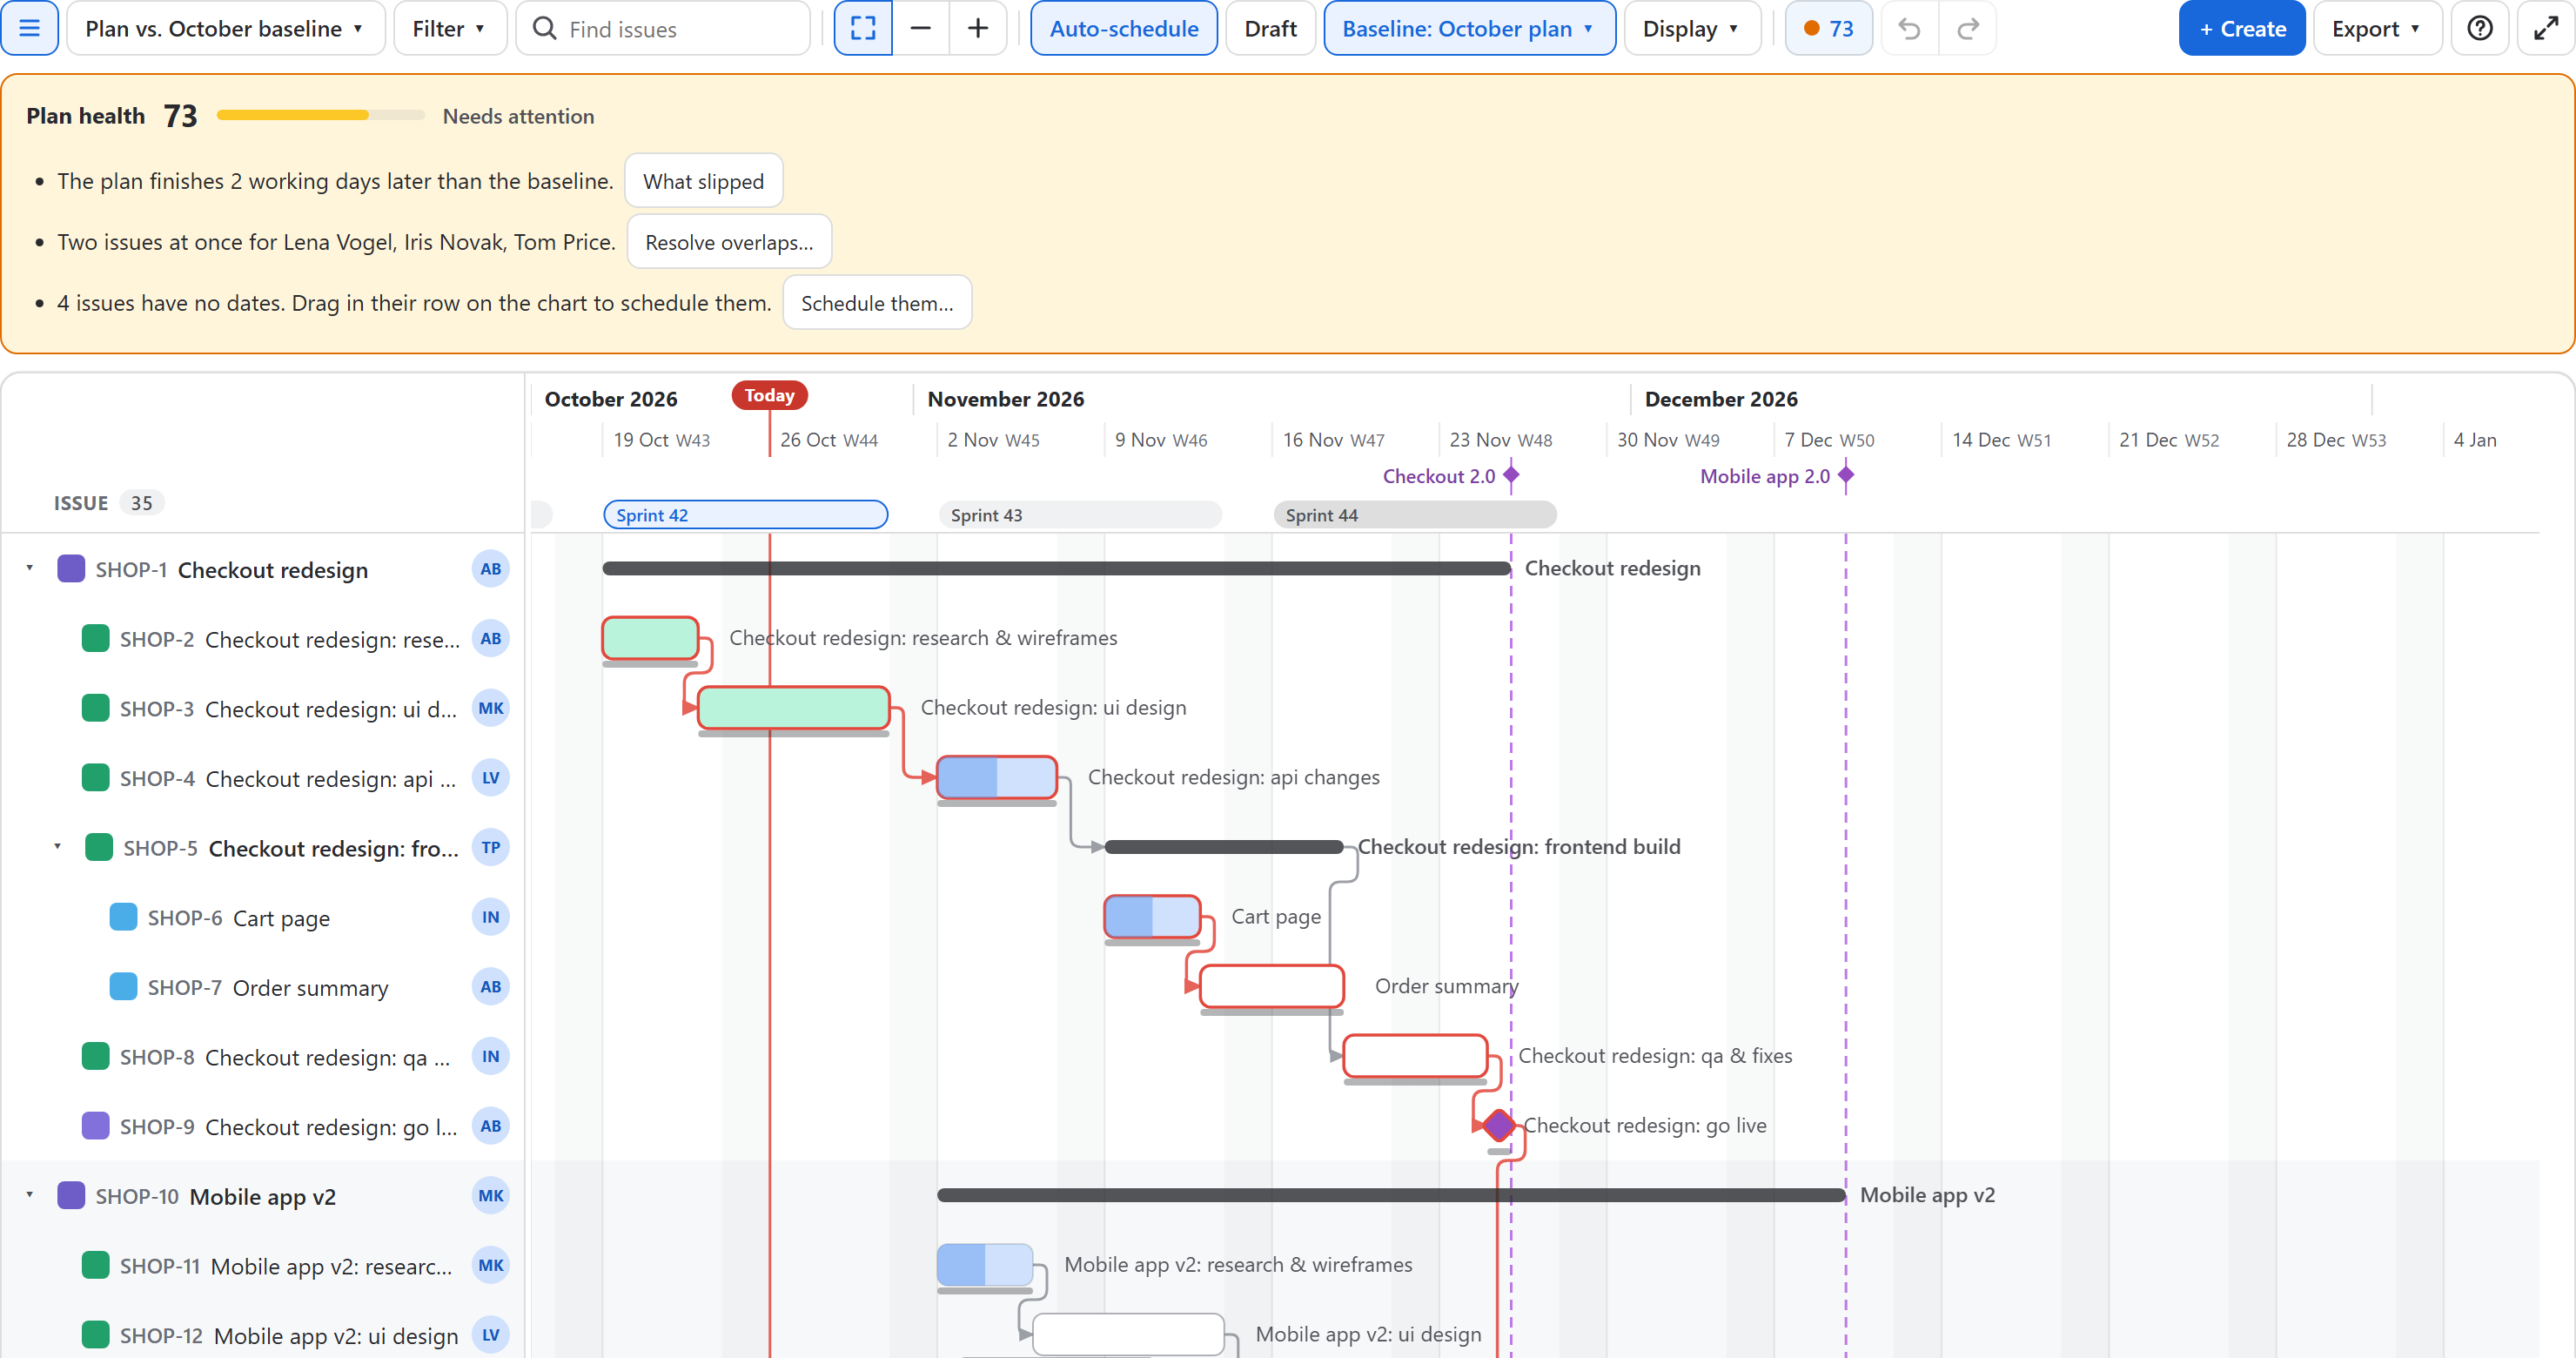Click AB avatar on SHOP-2 row
The width and height of the screenshot is (2576, 1358).
[x=490, y=638]
